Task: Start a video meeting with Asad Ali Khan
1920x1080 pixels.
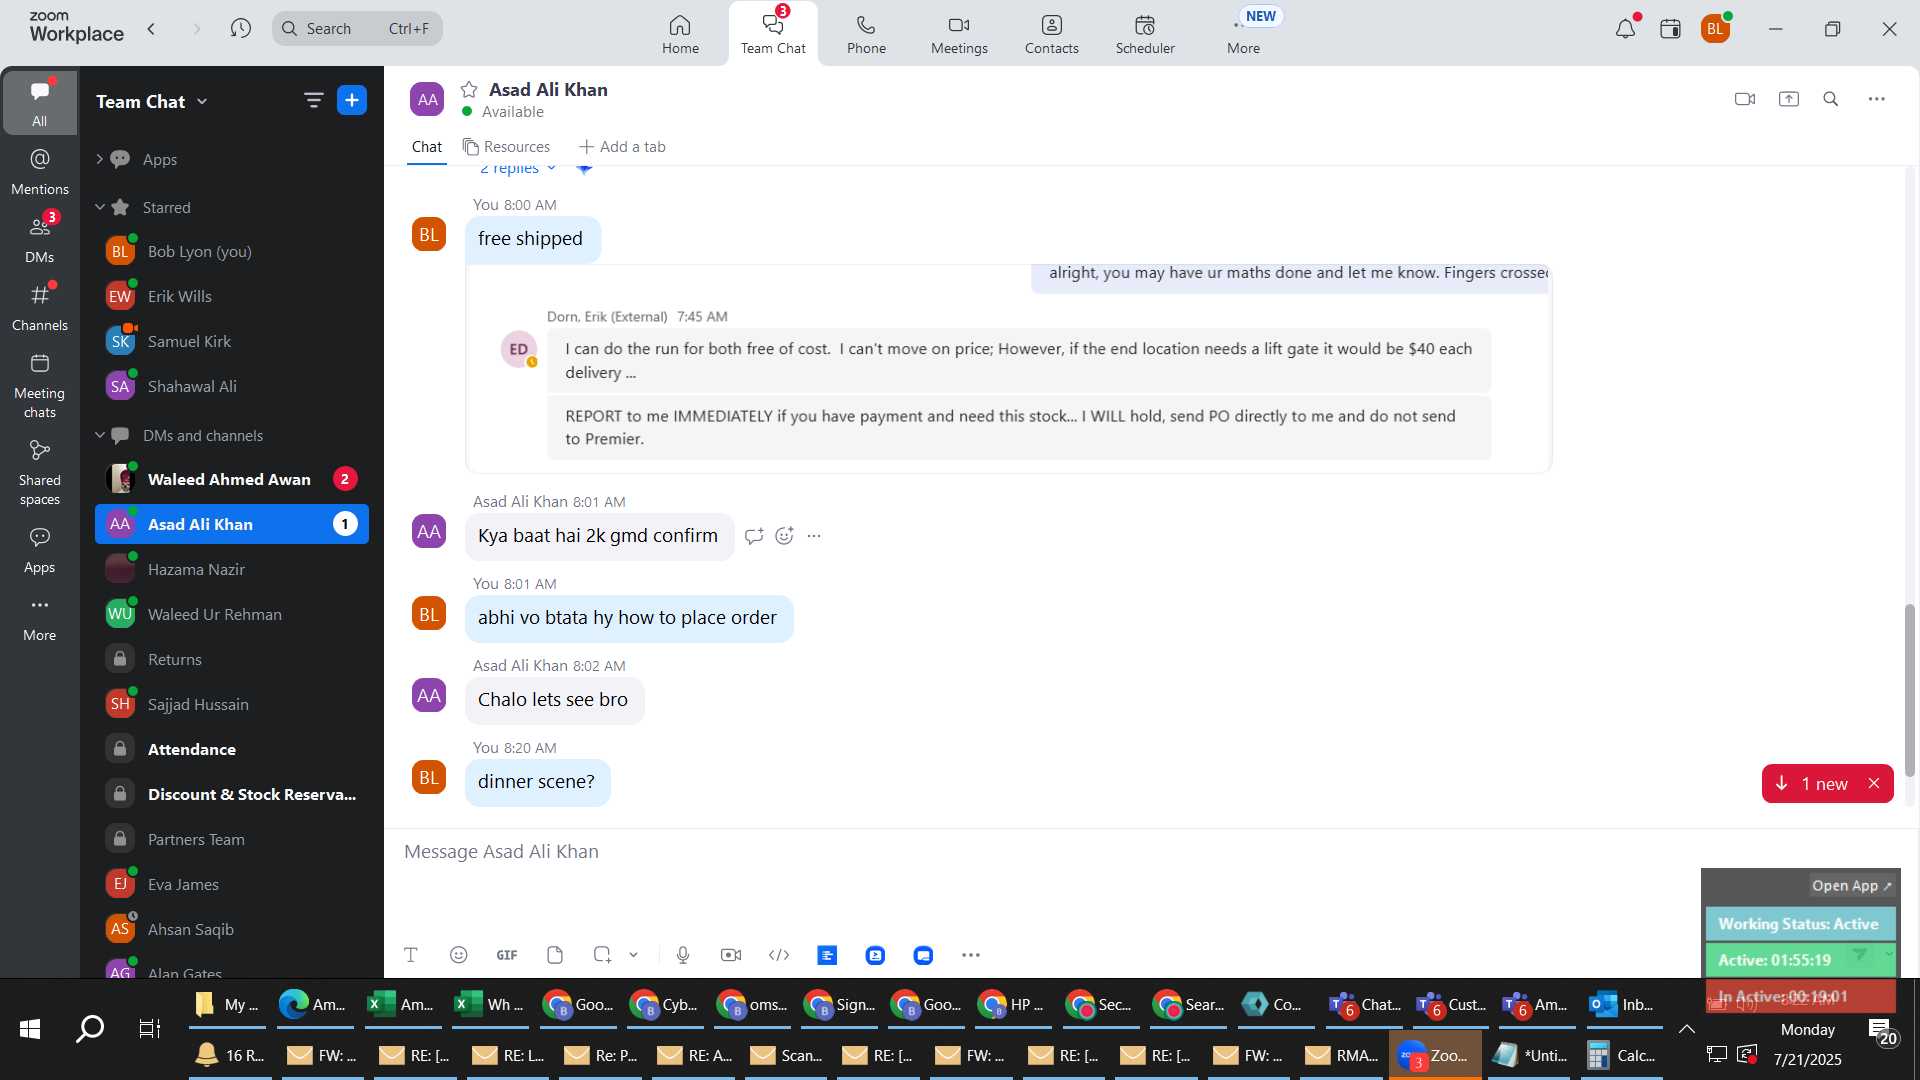Action: click(x=1745, y=99)
